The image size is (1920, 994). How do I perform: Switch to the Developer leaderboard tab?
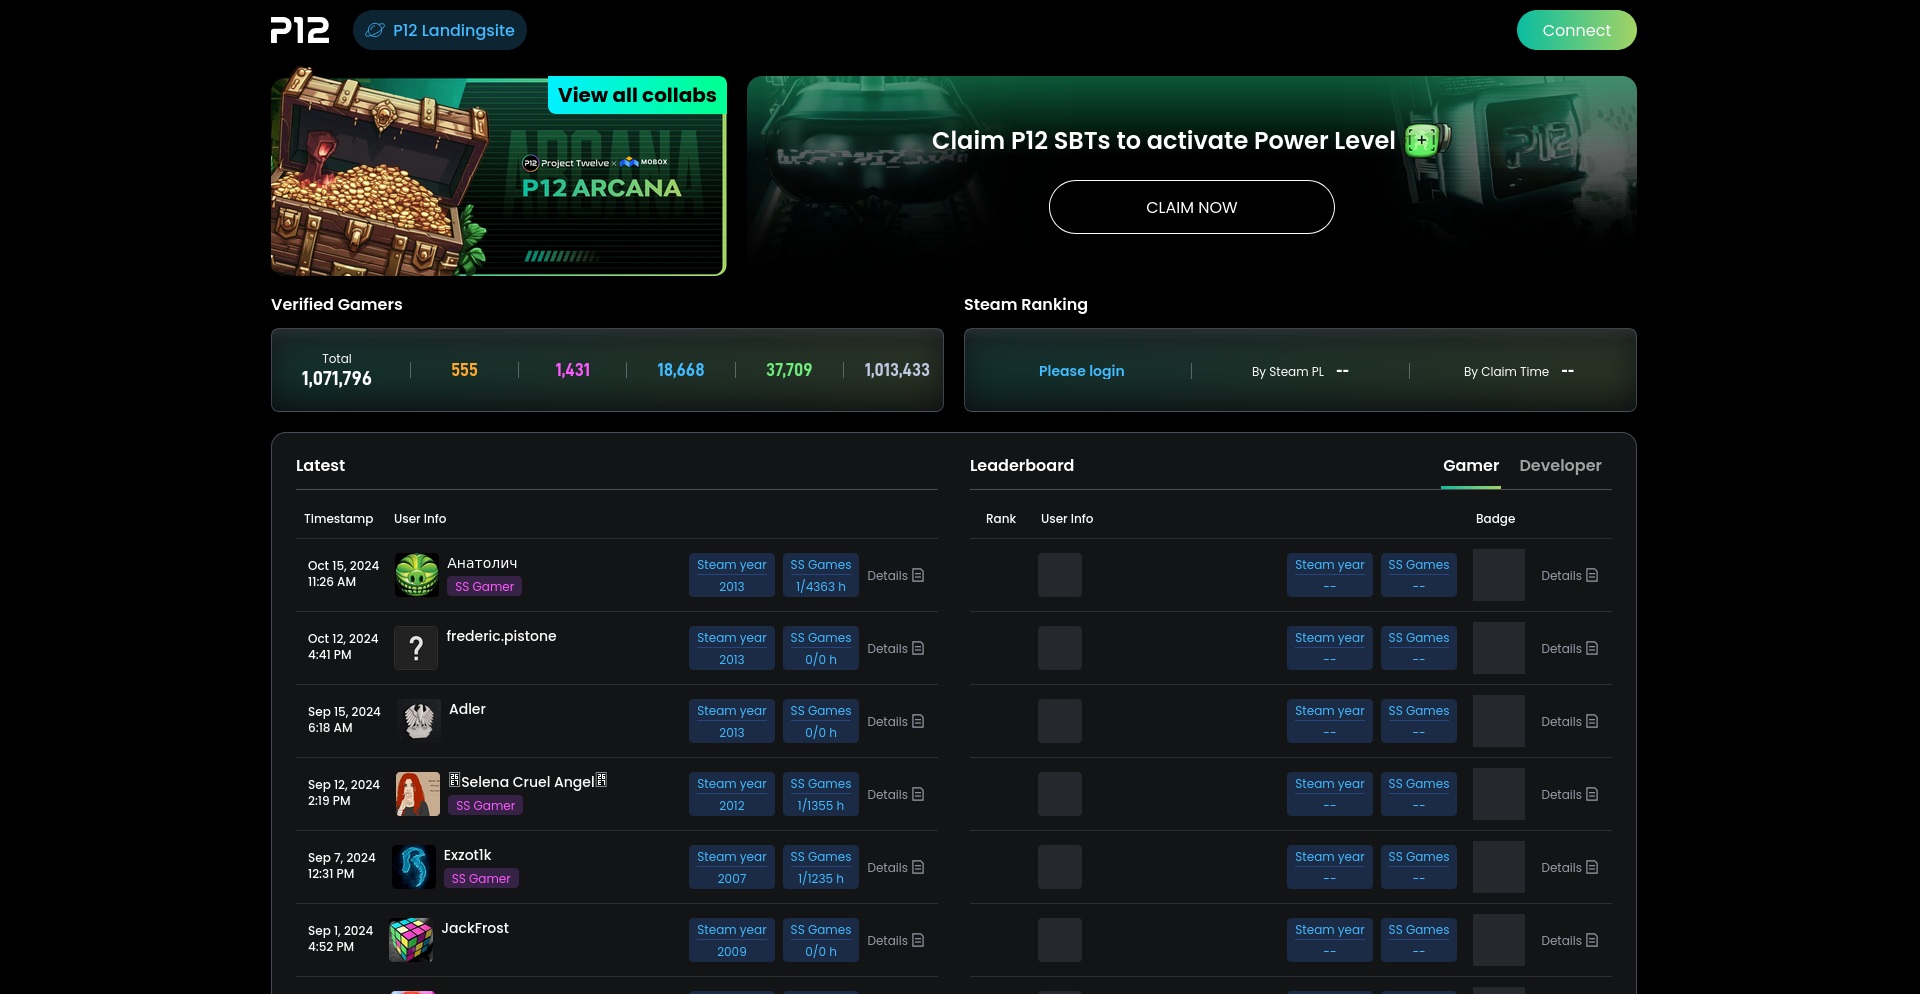click(1560, 465)
